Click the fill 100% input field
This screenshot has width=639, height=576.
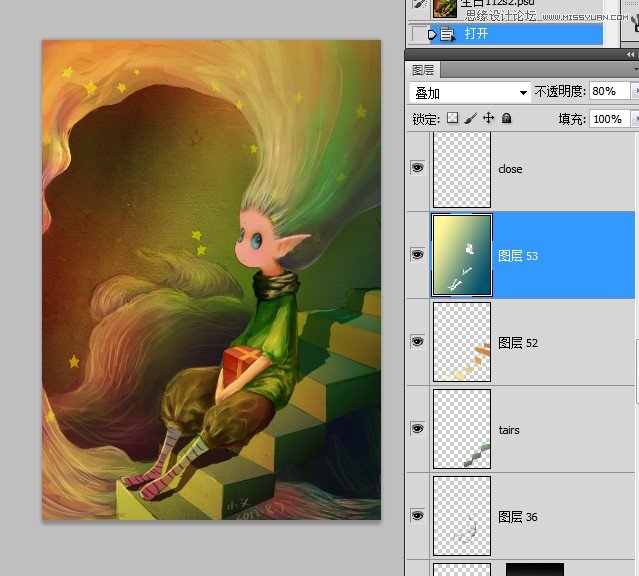coord(606,119)
